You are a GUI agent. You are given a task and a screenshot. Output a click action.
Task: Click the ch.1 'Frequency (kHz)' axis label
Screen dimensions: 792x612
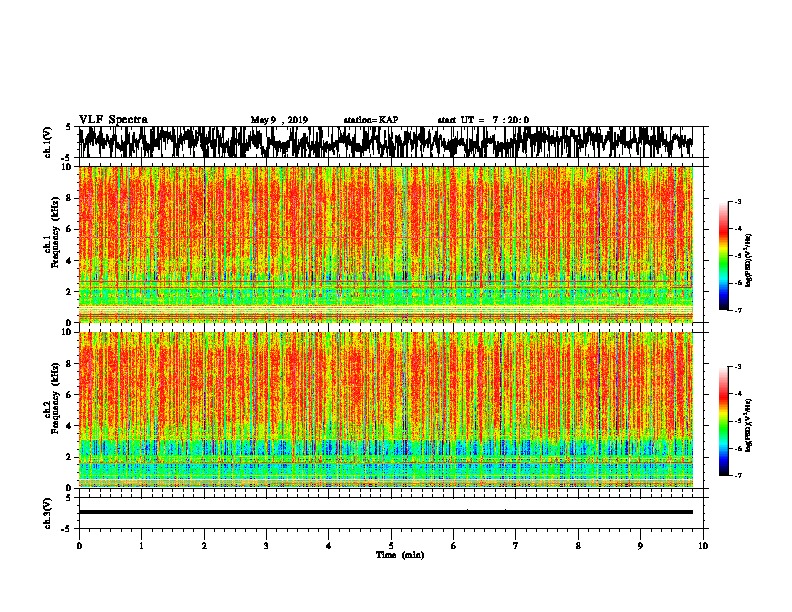[x=55, y=232]
